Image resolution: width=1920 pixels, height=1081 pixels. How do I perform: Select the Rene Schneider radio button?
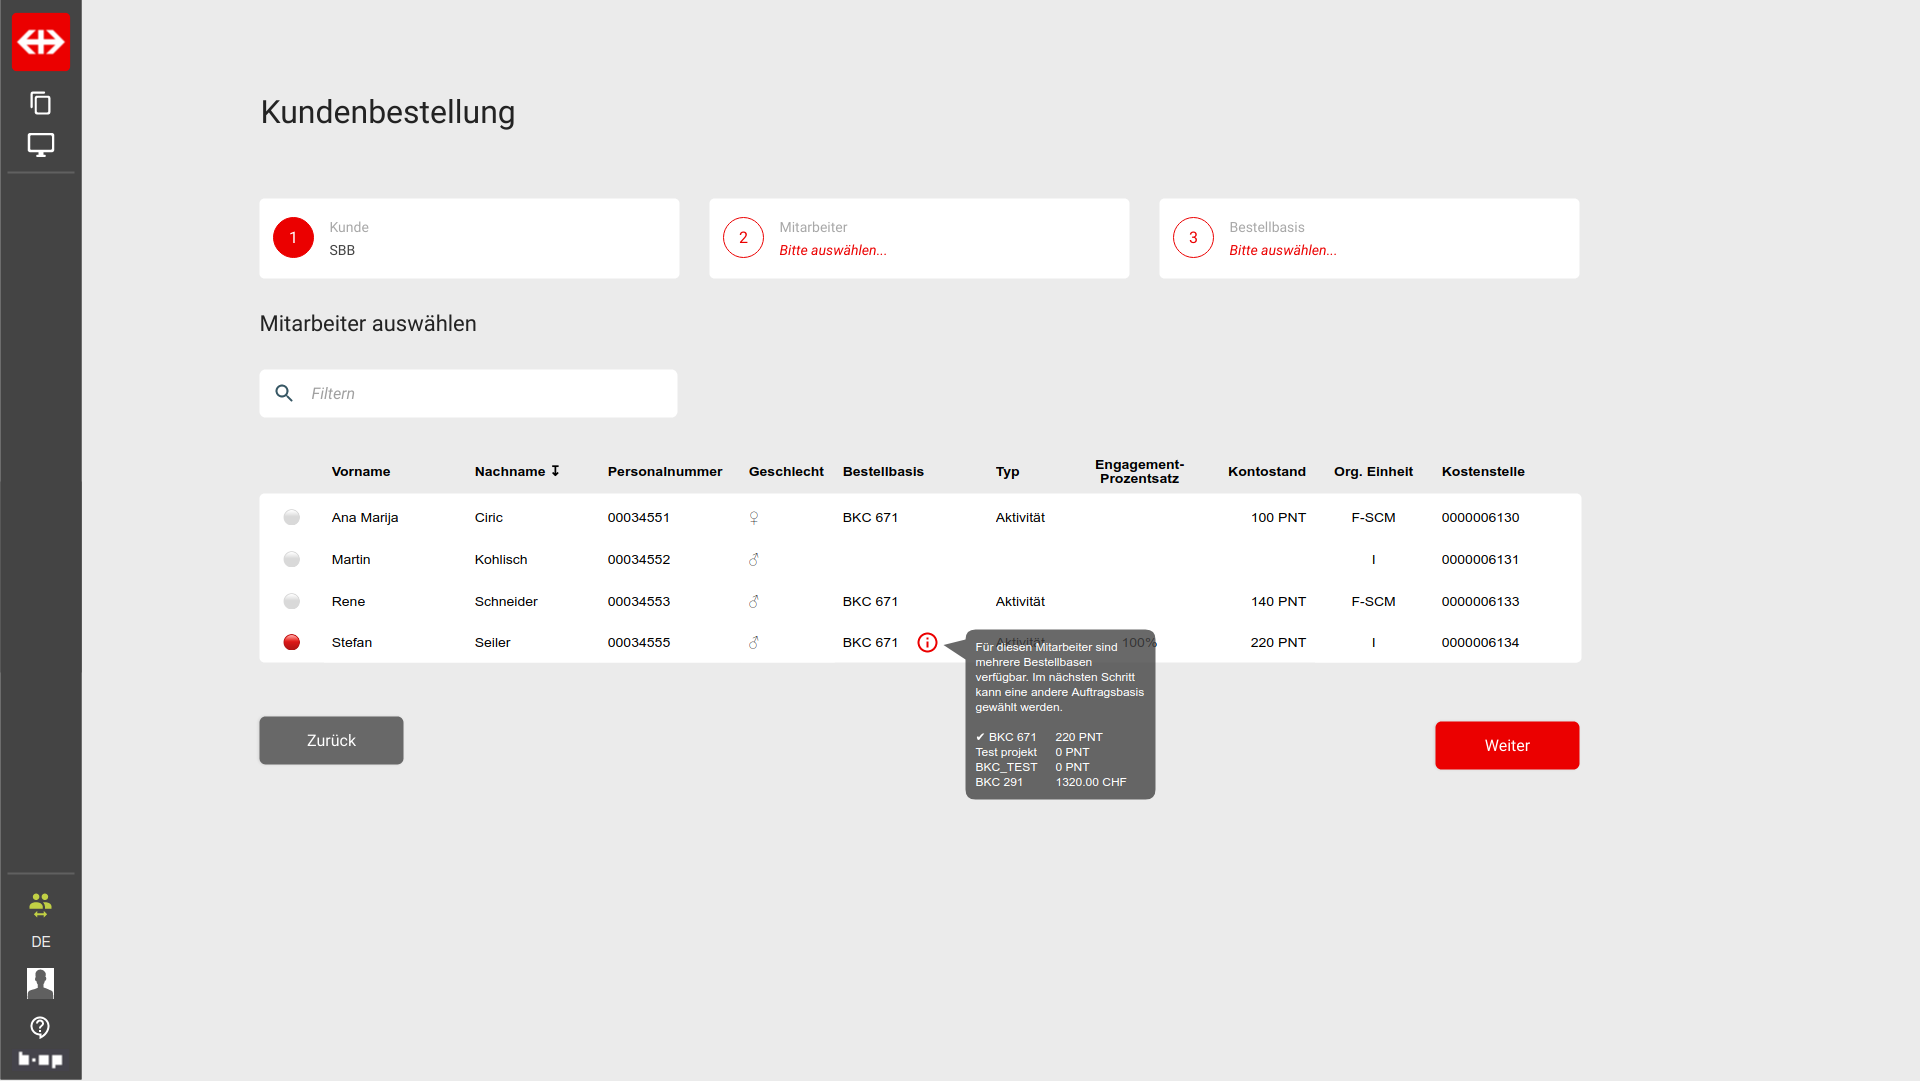(292, 602)
